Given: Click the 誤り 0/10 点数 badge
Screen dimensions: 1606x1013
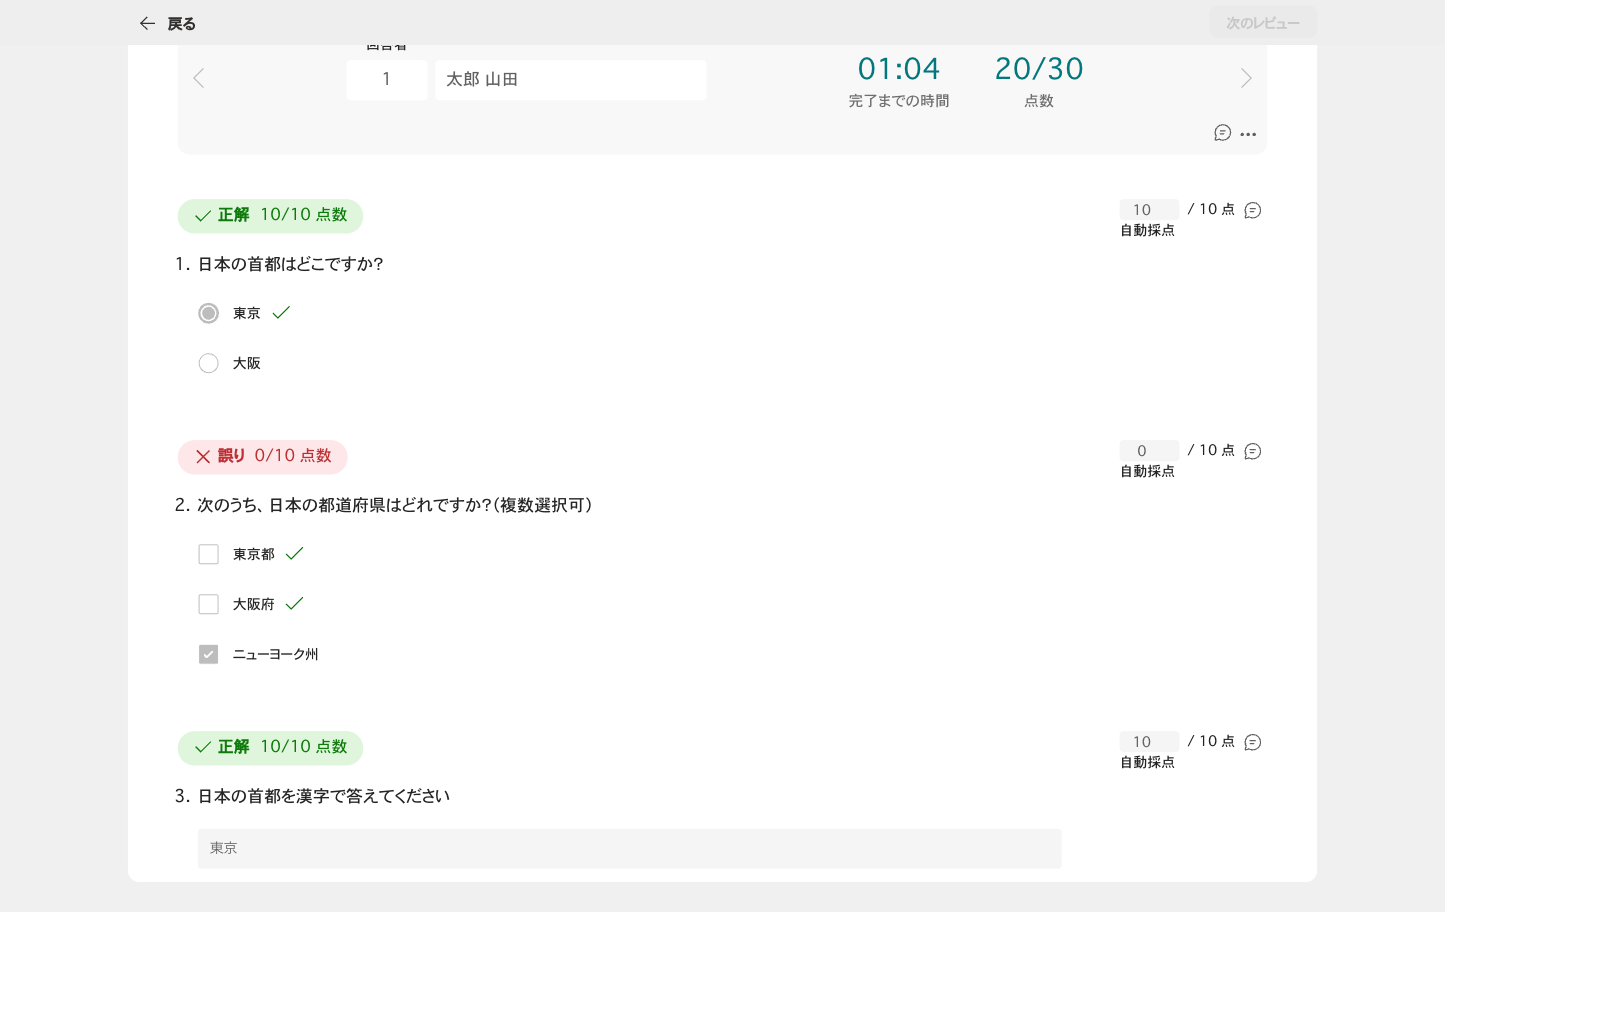Looking at the screenshot, I should pos(262,457).
